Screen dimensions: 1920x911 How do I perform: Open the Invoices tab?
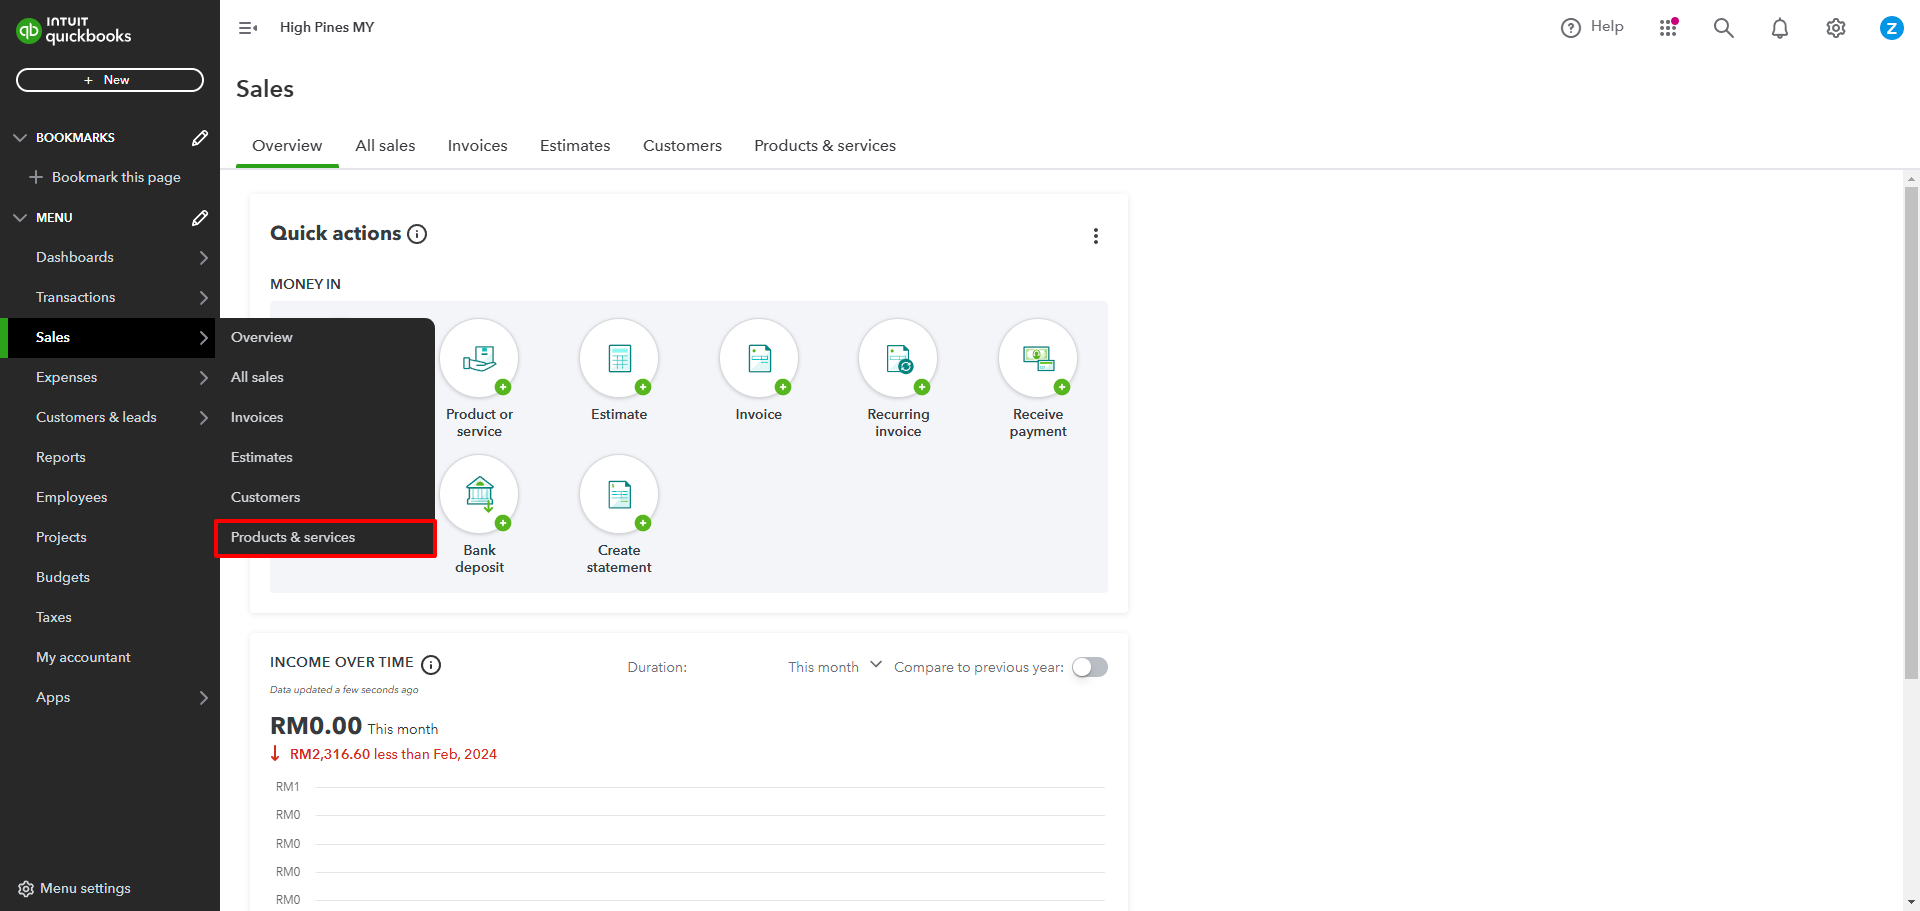[x=477, y=146]
